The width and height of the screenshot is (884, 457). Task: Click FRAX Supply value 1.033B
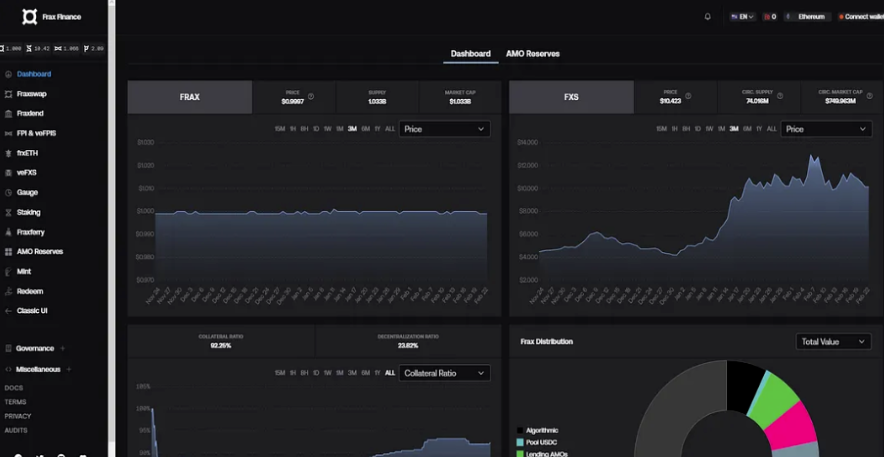[x=377, y=102]
